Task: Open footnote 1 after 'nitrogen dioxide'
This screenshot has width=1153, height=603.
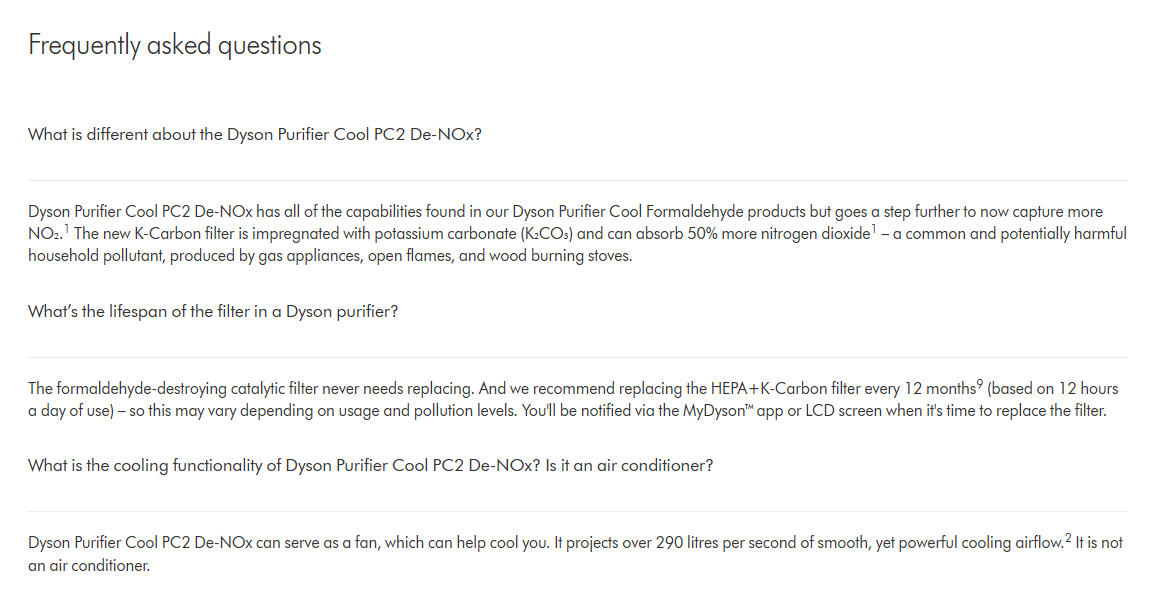Action: pyautogui.click(x=873, y=229)
